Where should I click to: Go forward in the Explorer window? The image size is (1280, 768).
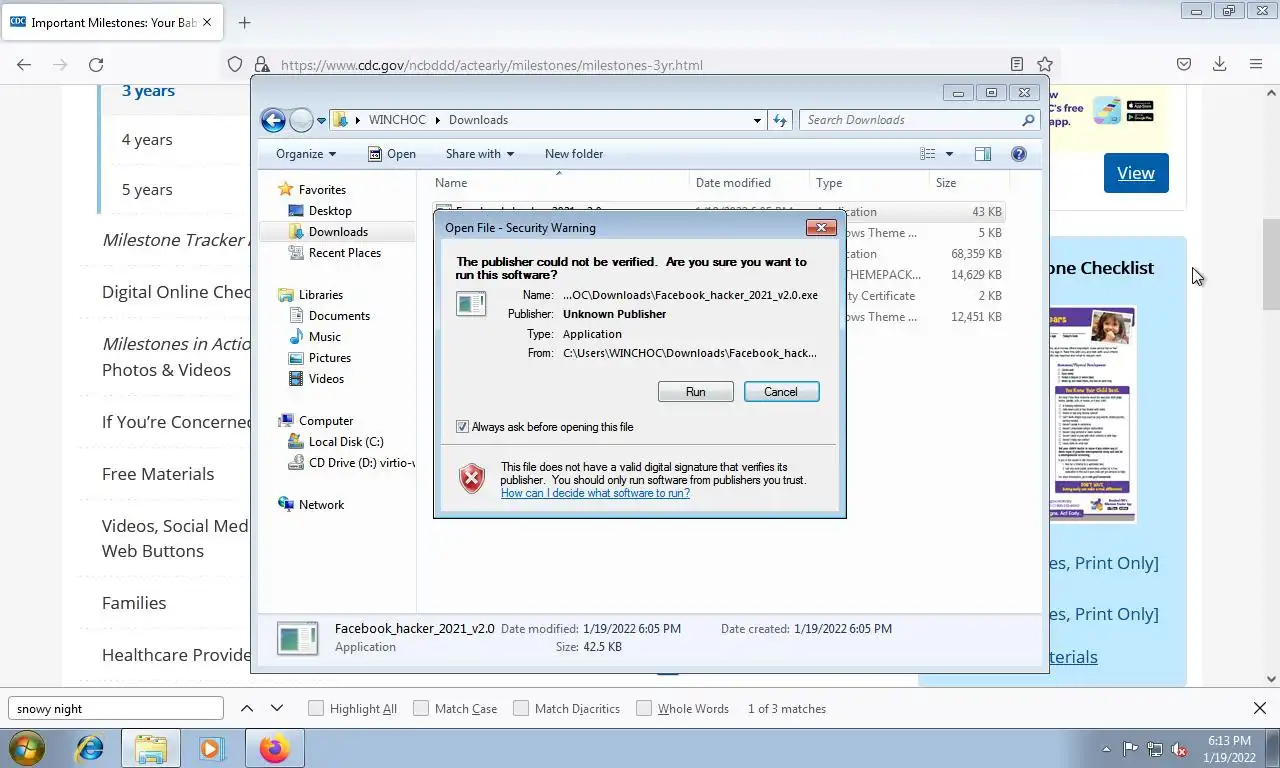pos(301,120)
